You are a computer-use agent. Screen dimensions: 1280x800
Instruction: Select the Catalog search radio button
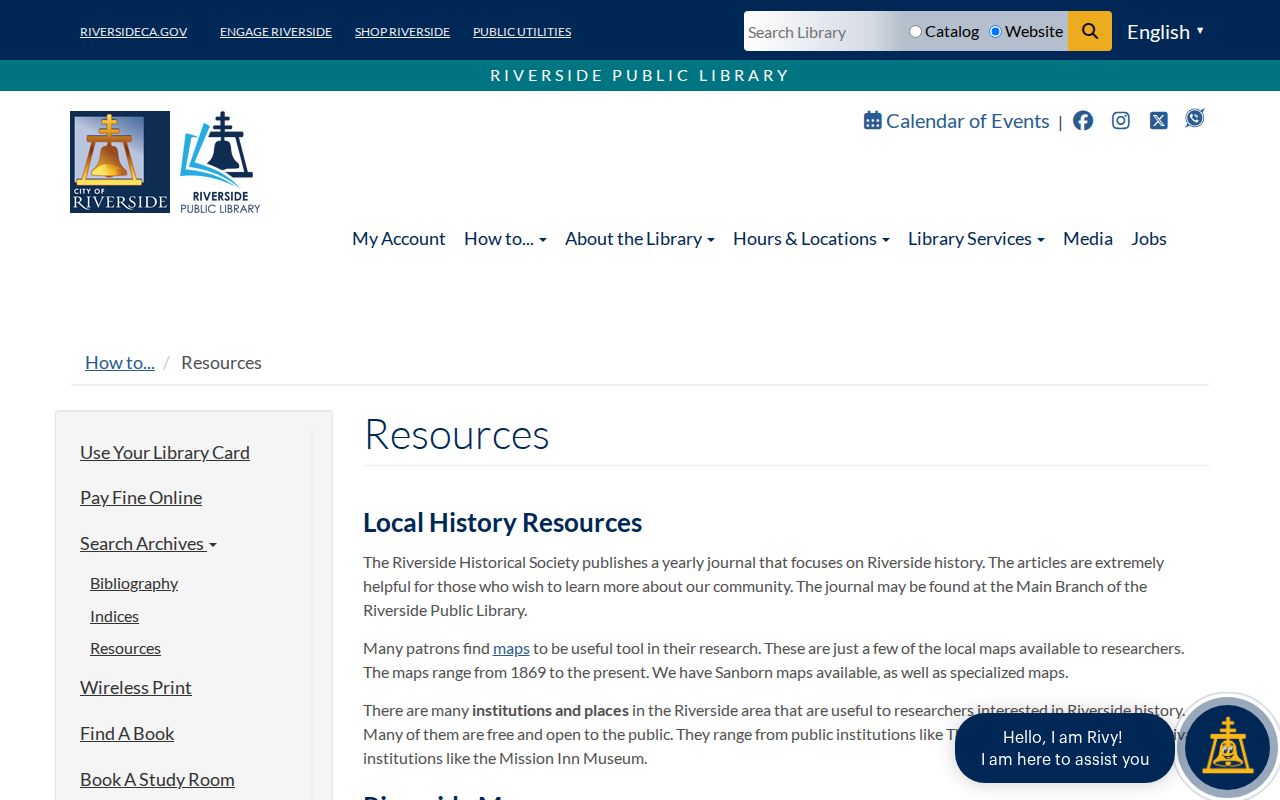click(x=915, y=32)
